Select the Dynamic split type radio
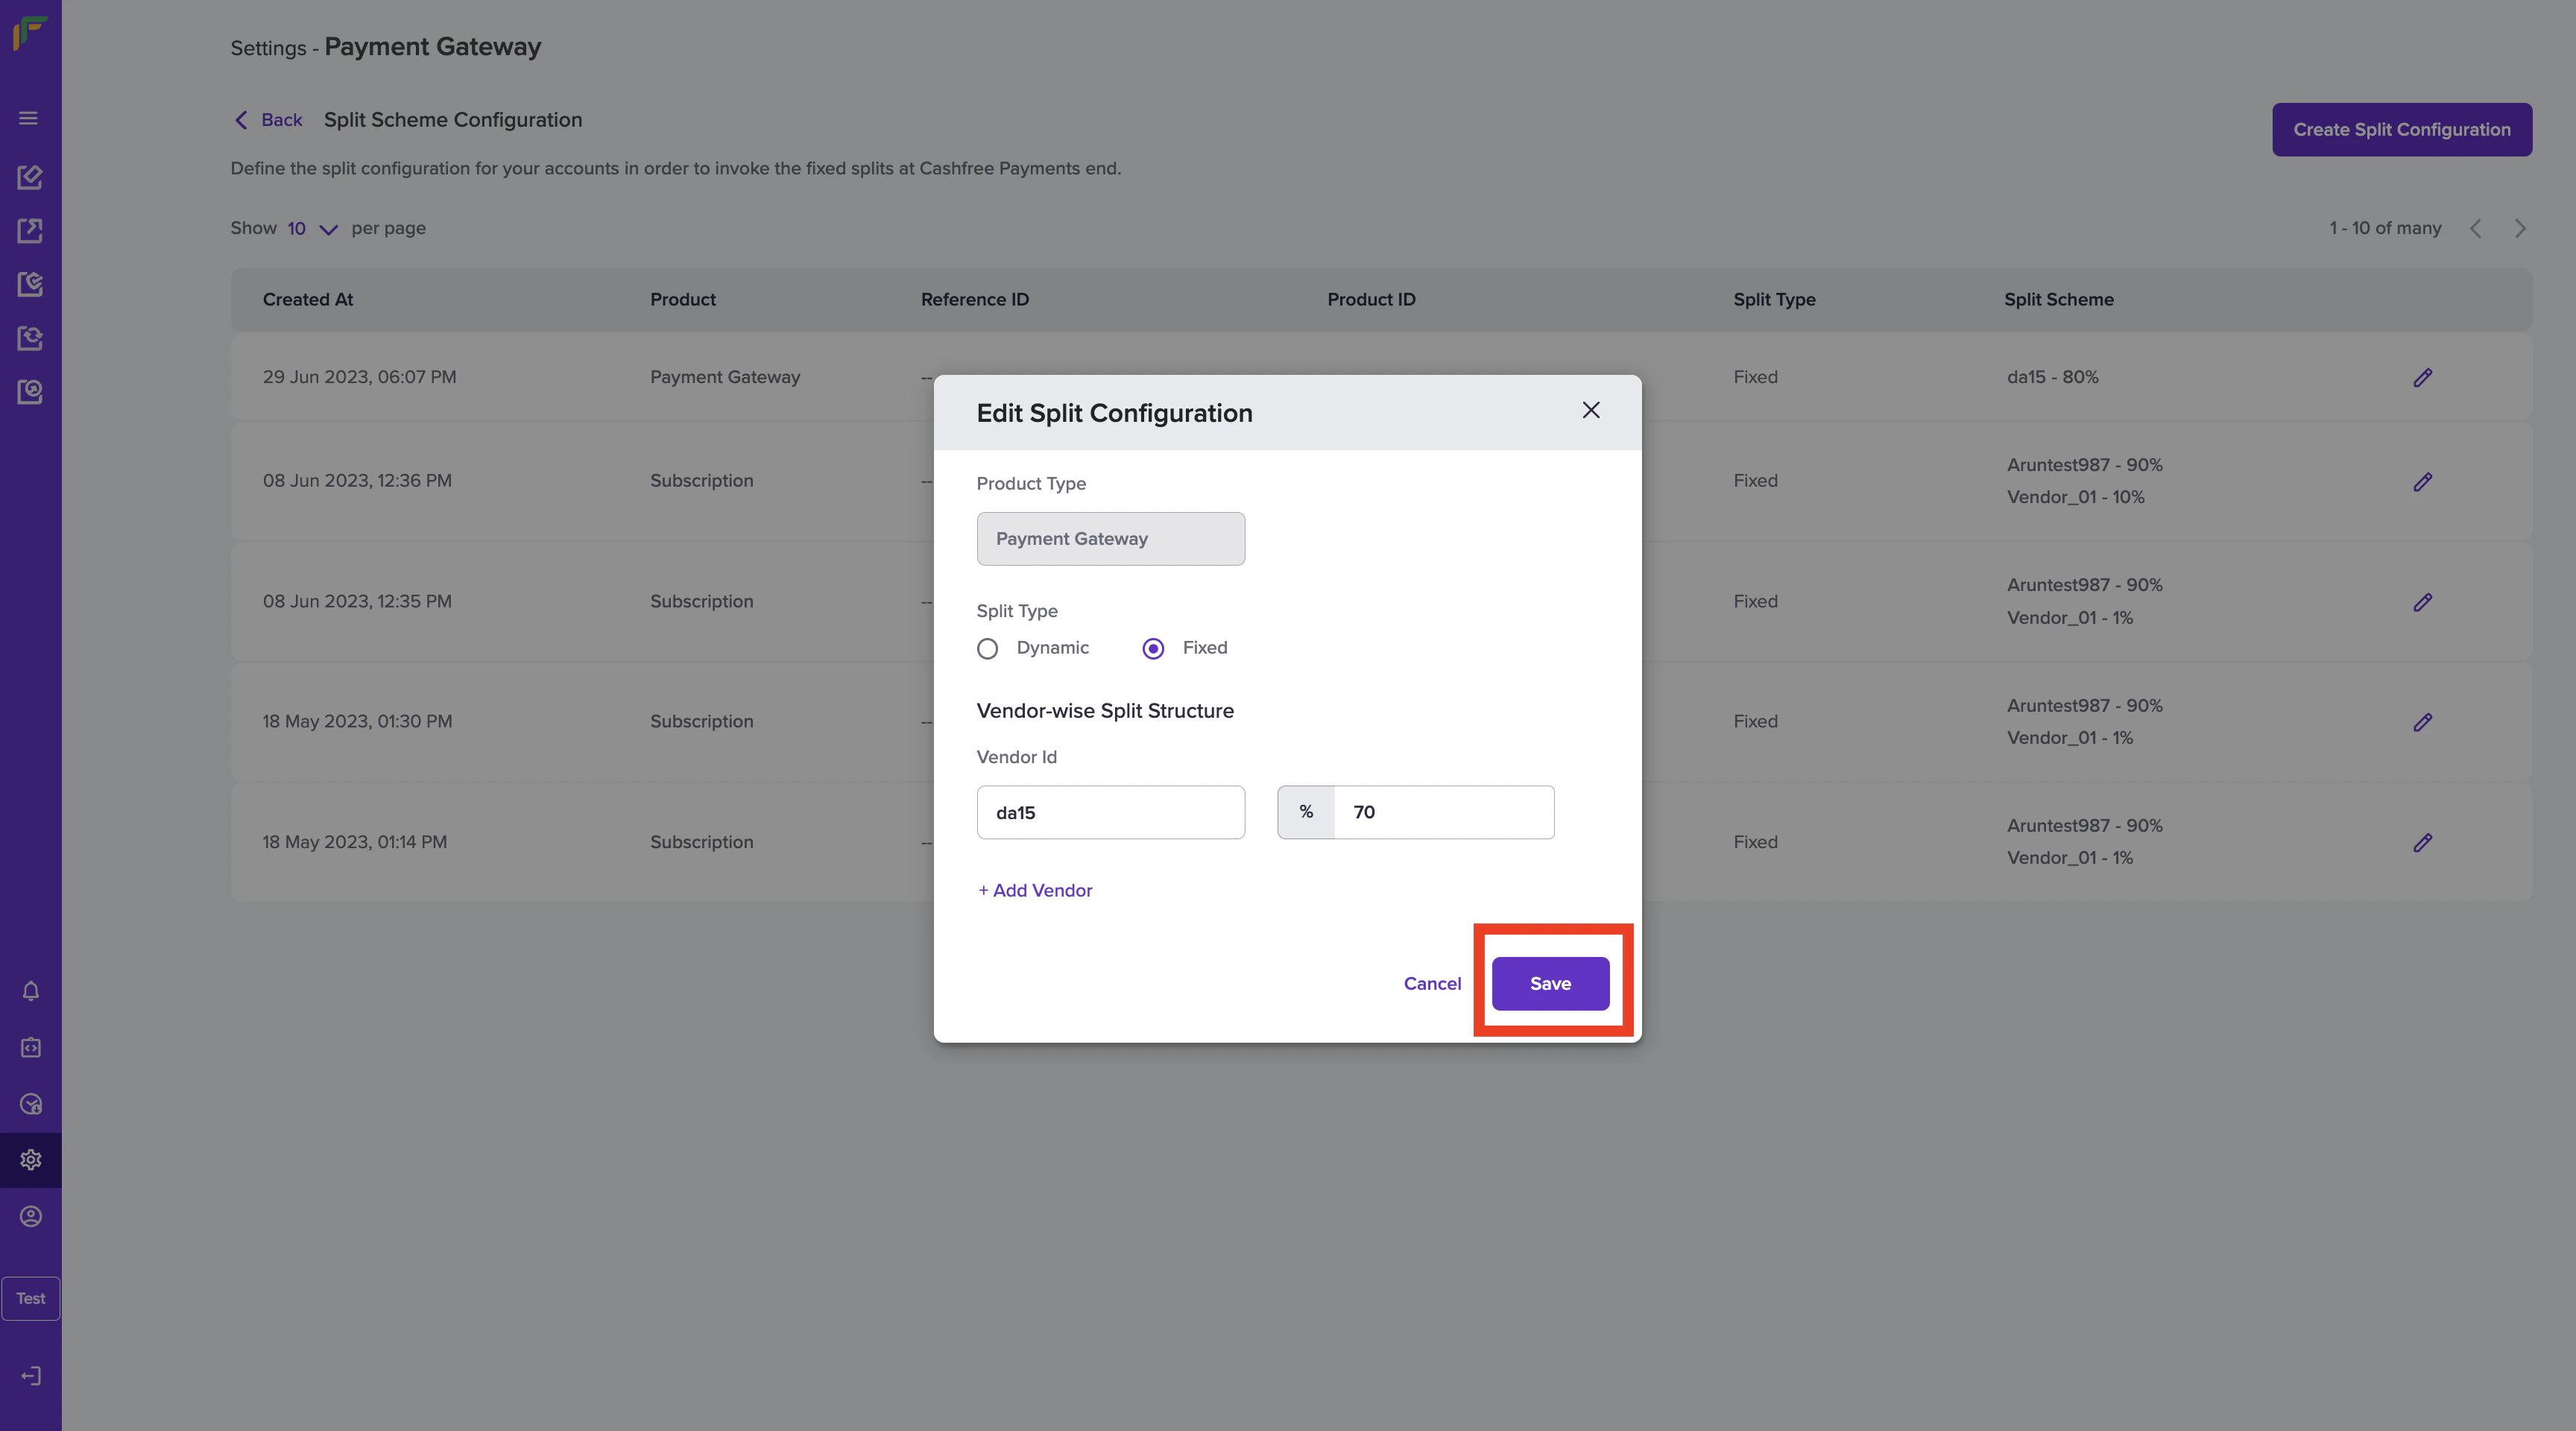The image size is (2576, 1431). pyautogui.click(x=987, y=649)
